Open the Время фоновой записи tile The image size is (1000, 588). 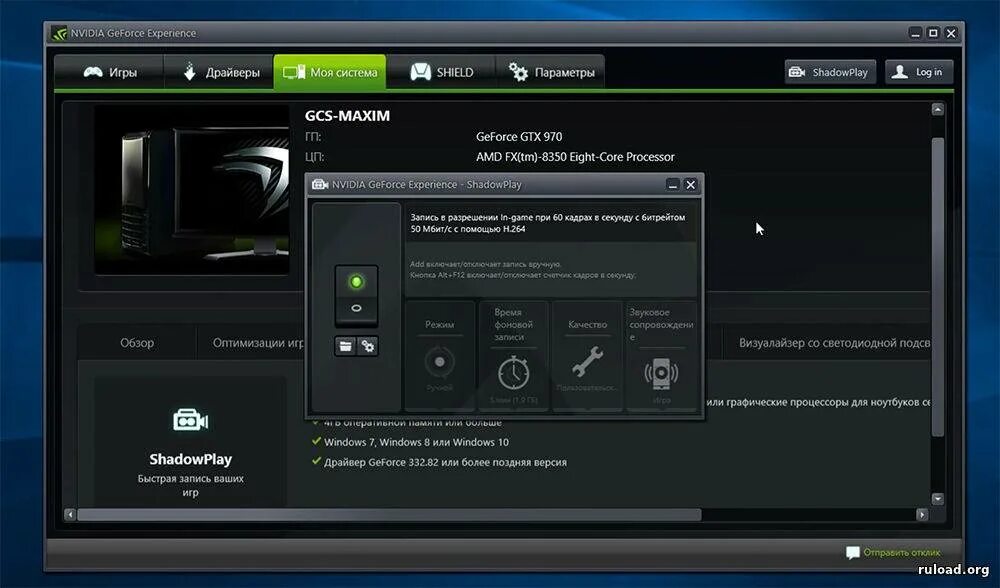point(513,355)
